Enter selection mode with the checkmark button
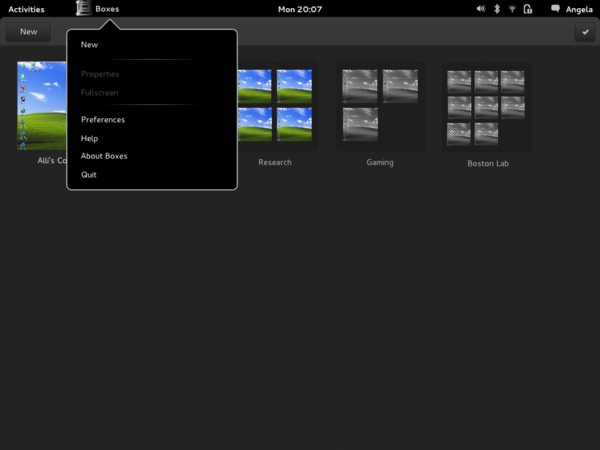Image resolution: width=600 pixels, height=450 pixels. [585, 32]
